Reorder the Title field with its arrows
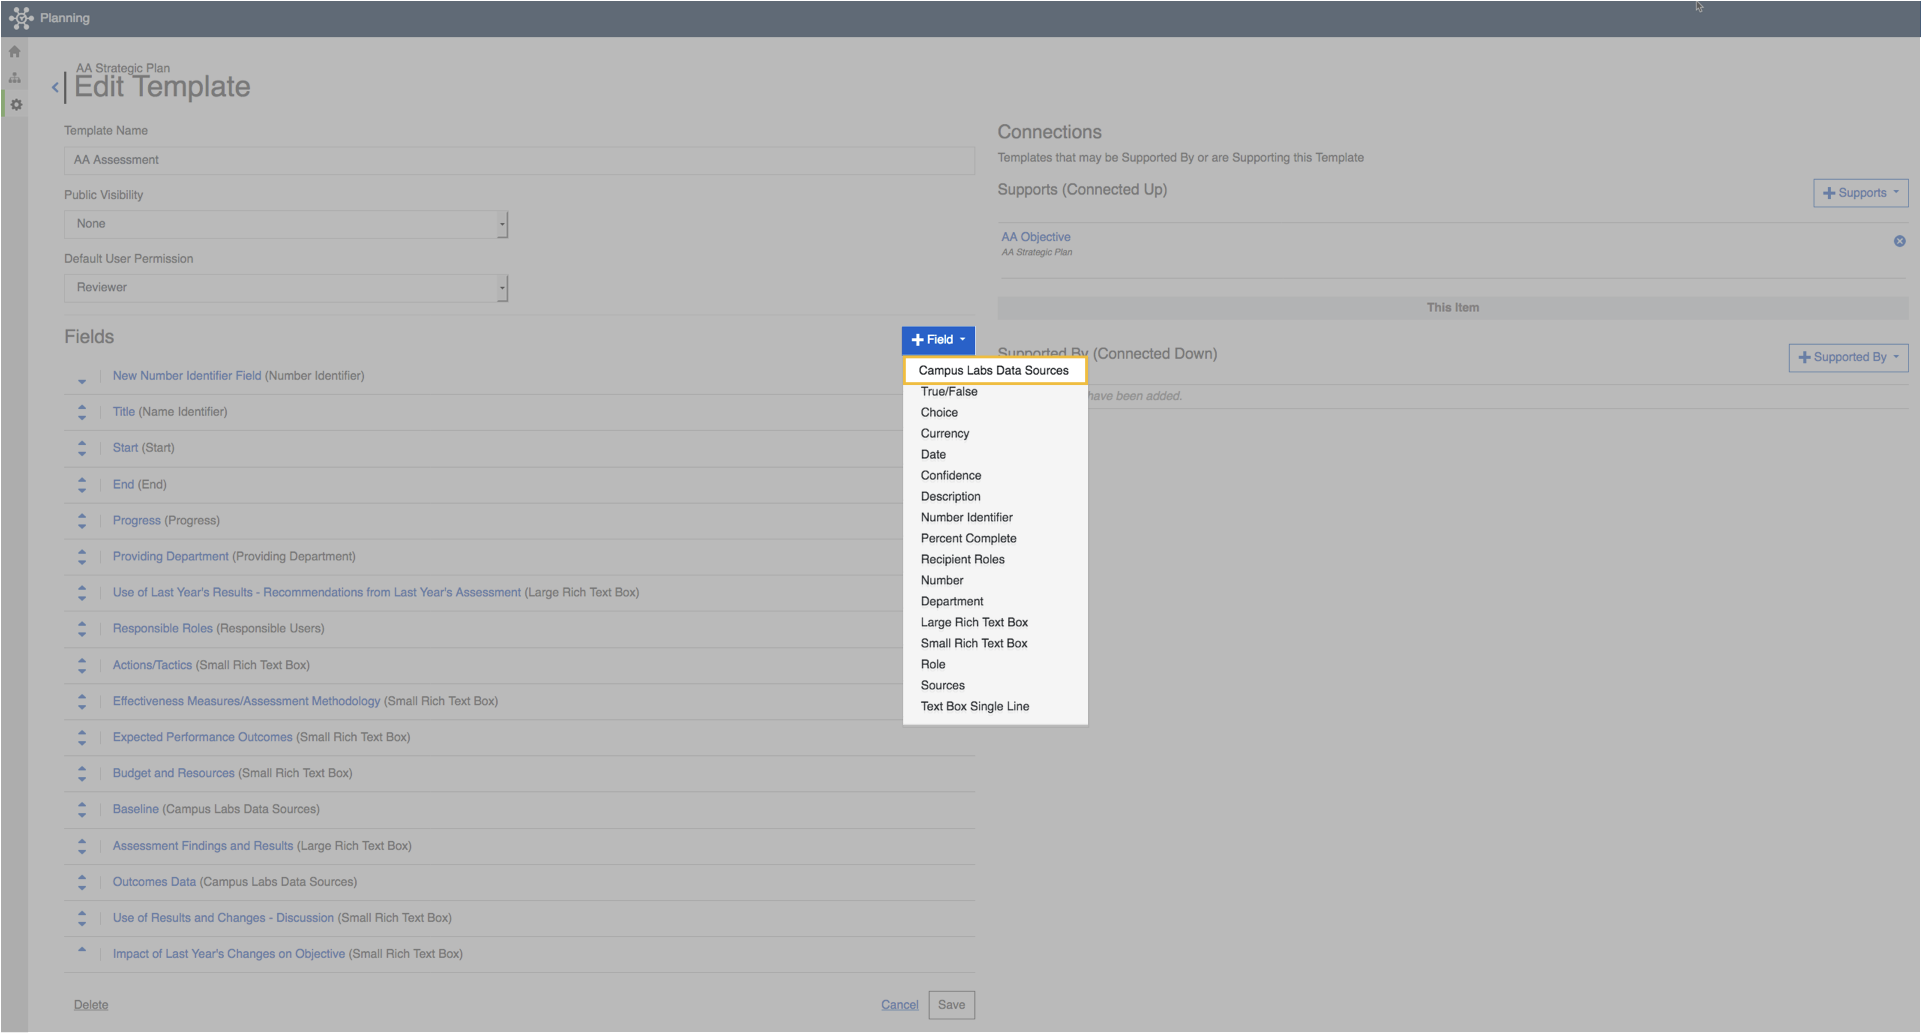The width and height of the screenshot is (1921, 1033). (x=82, y=412)
